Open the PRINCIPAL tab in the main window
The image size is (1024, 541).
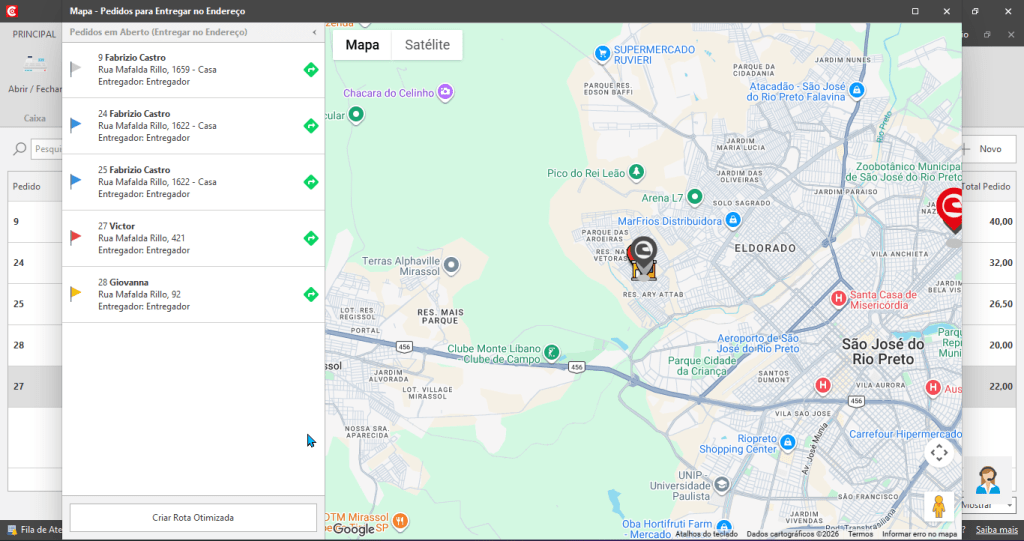pyautogui.click(x=34, y=34)
